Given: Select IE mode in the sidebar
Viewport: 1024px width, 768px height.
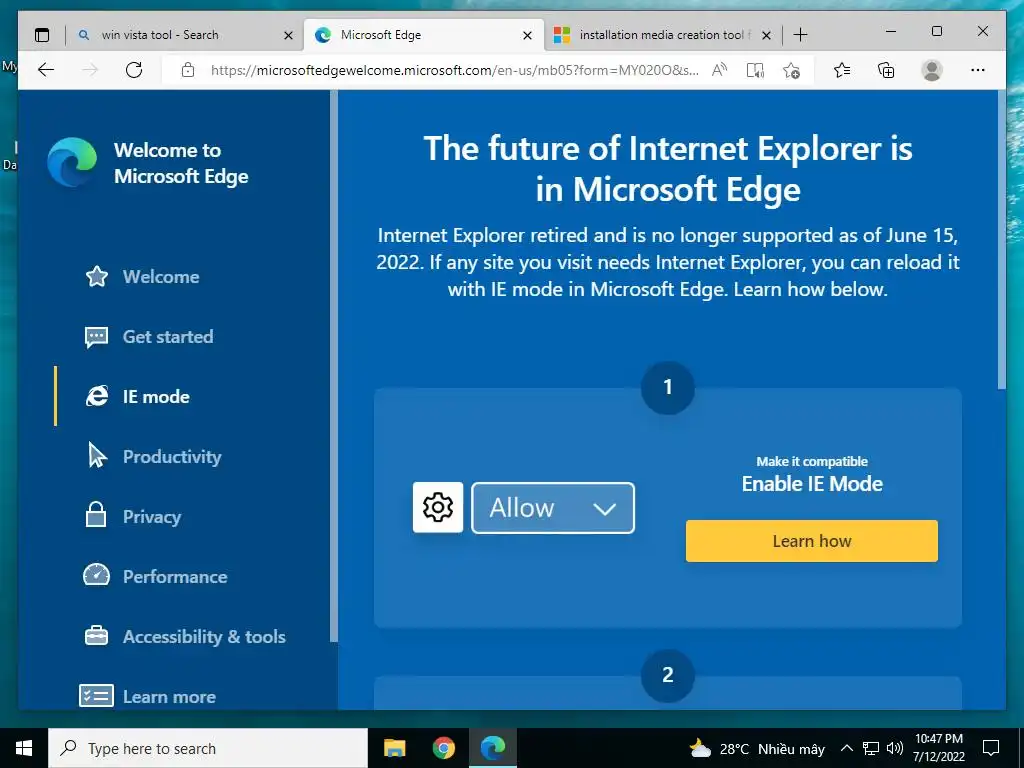Looking at the screenshot, I should (x=137, y=397).
